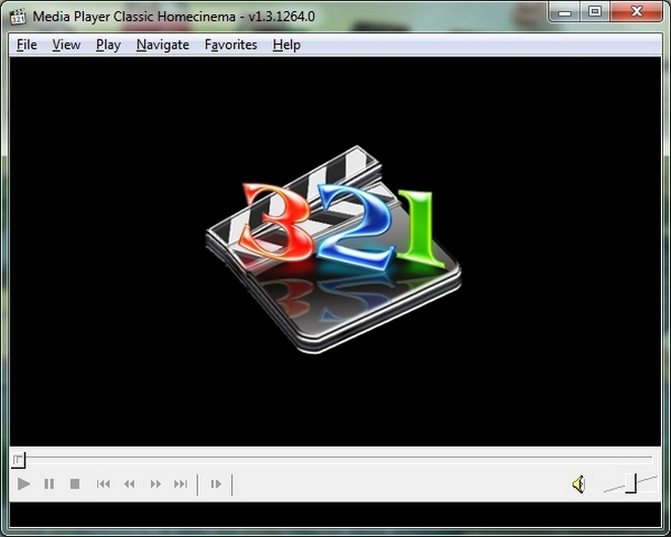Skip to the next track

181,484
